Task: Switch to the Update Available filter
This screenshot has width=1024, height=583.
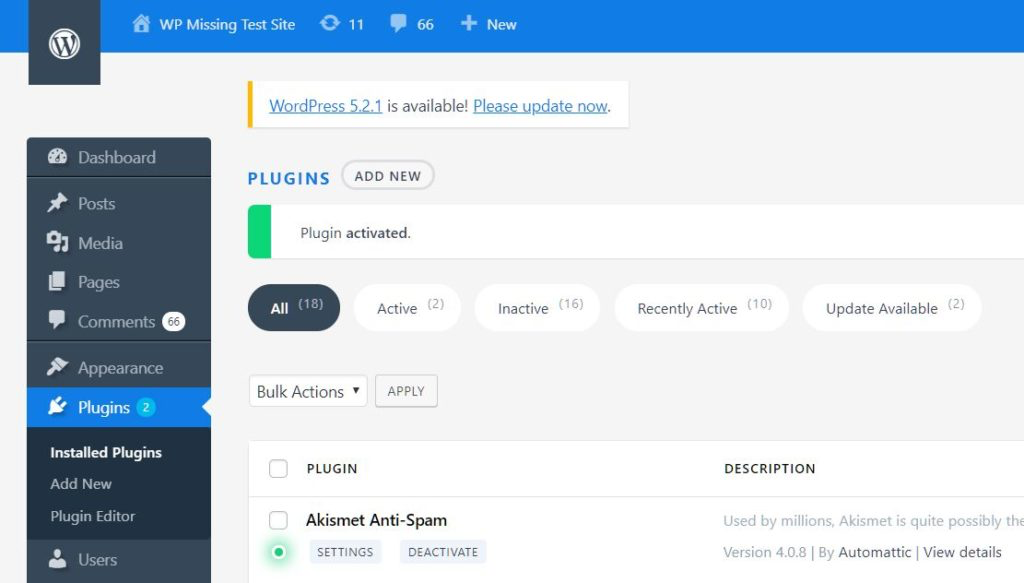Action: [891, 308]
